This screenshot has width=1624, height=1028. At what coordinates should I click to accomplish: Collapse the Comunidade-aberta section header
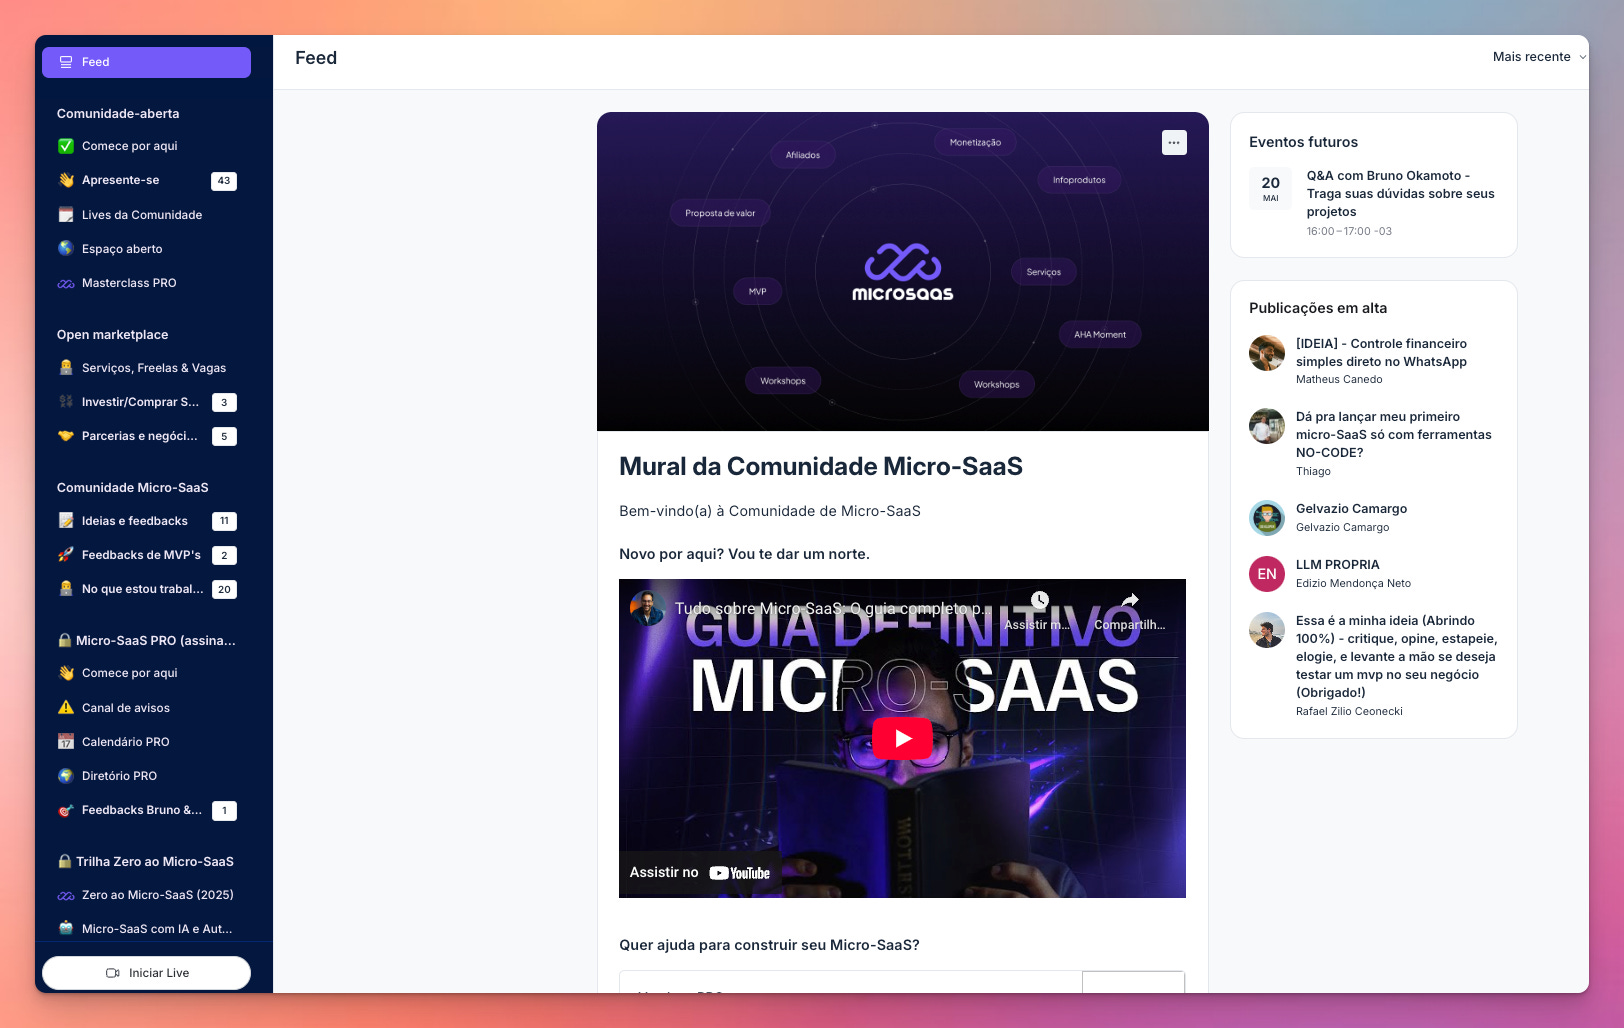pyautogui.click(x=118, y=114)
